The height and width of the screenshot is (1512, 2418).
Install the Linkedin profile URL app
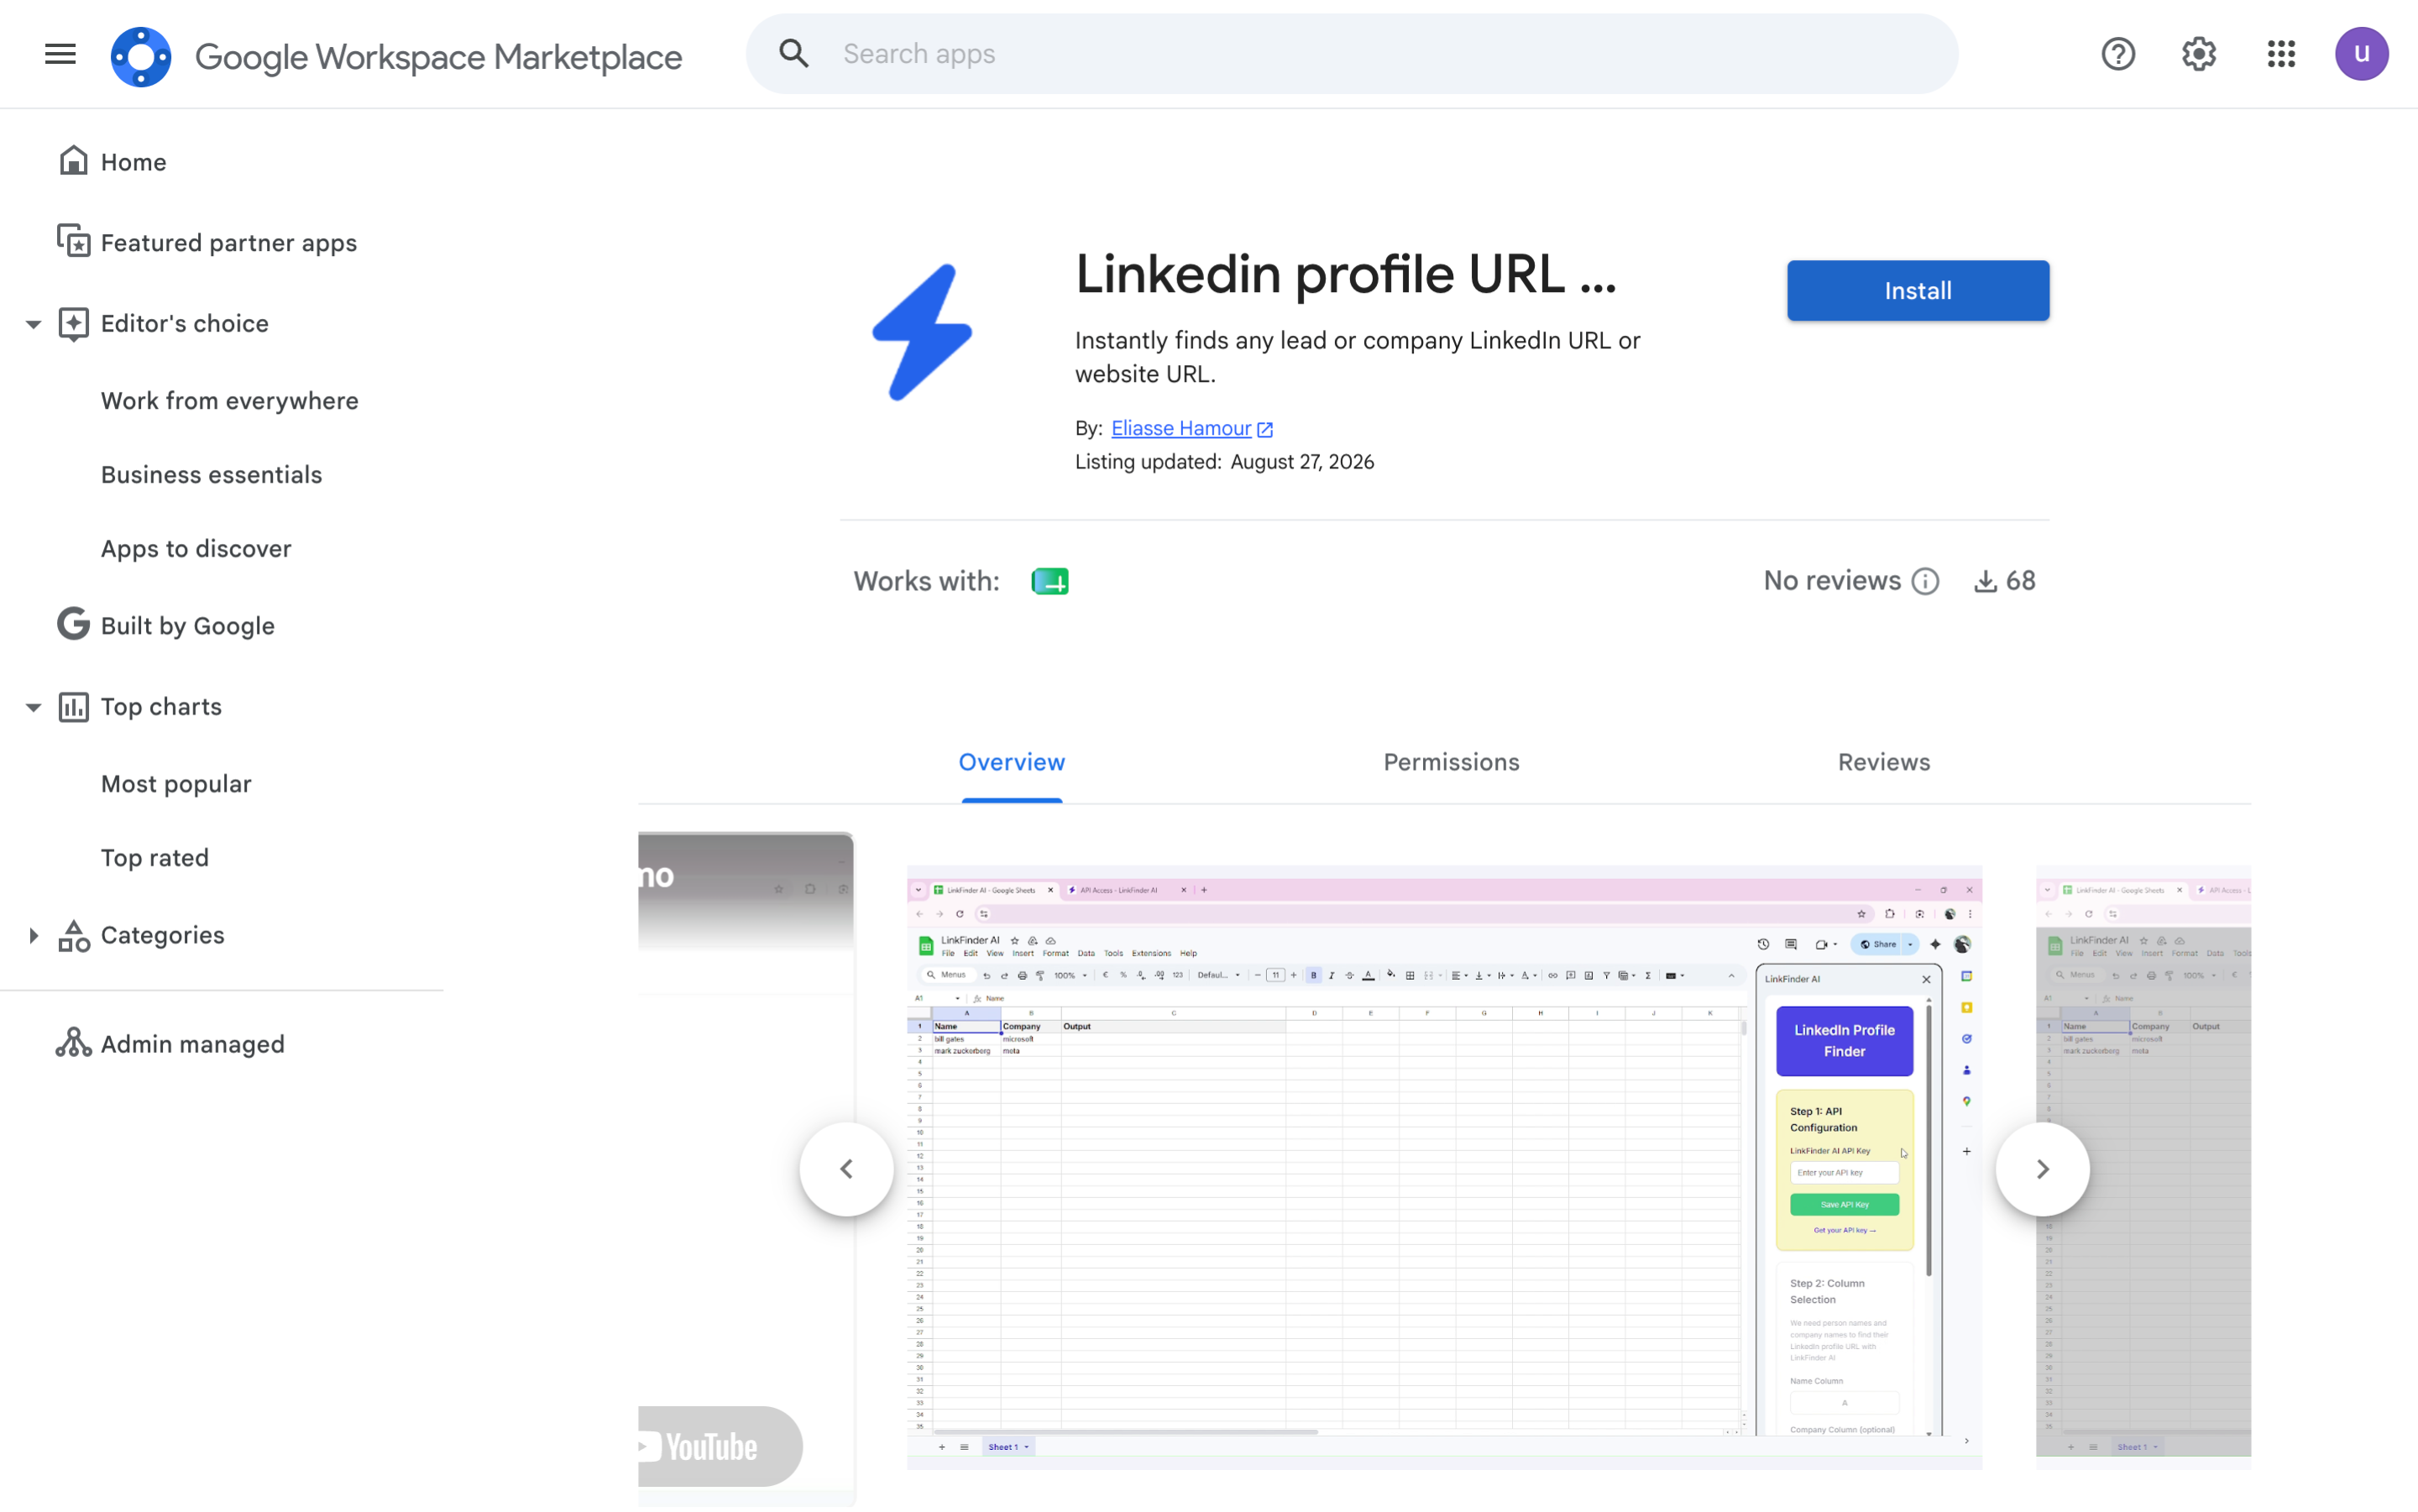pos(1917,291)
